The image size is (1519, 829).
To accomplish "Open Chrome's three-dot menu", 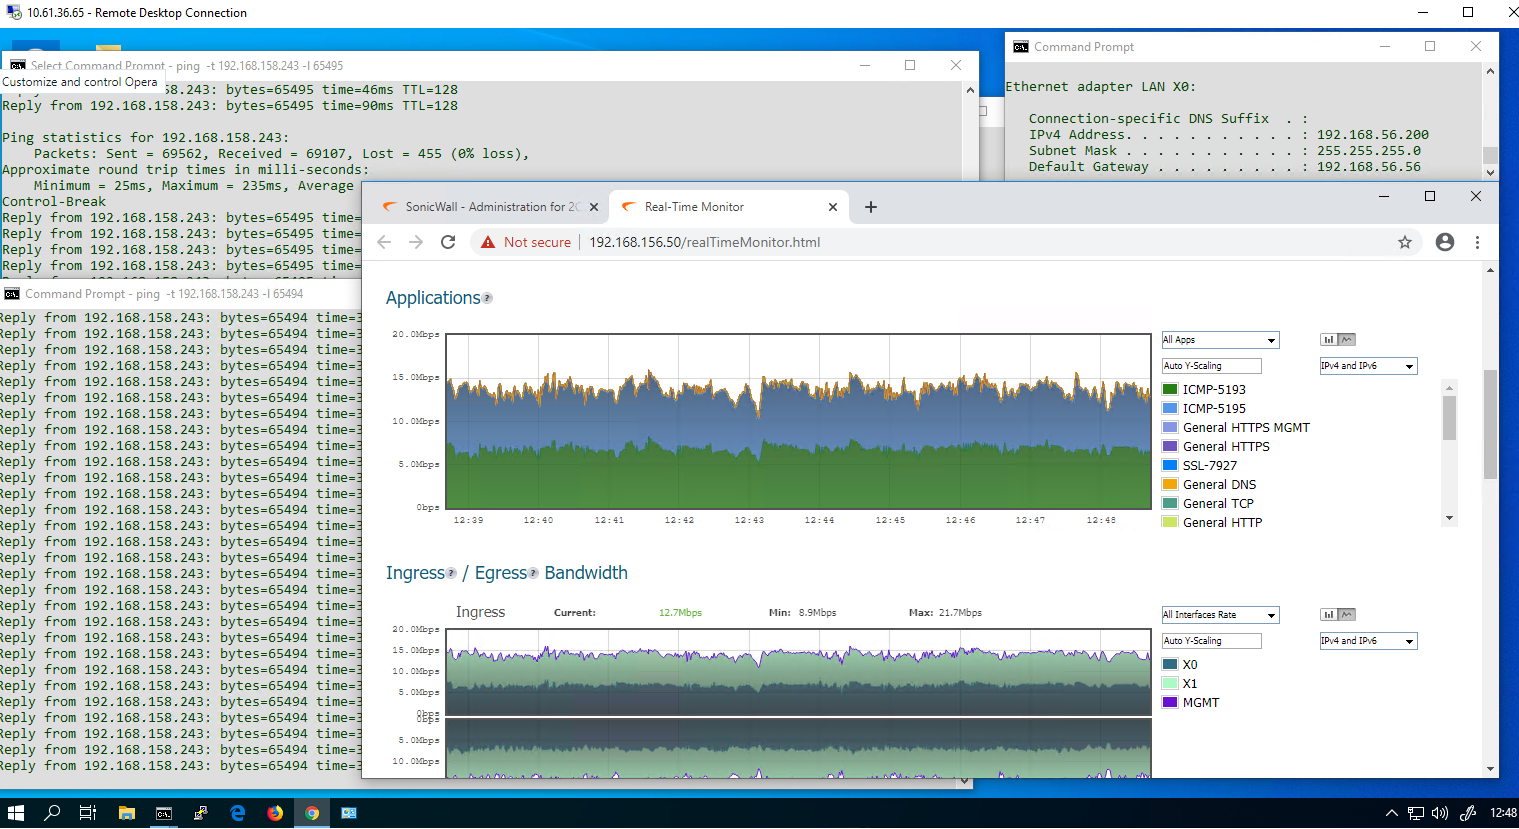I will [1477, 242].
